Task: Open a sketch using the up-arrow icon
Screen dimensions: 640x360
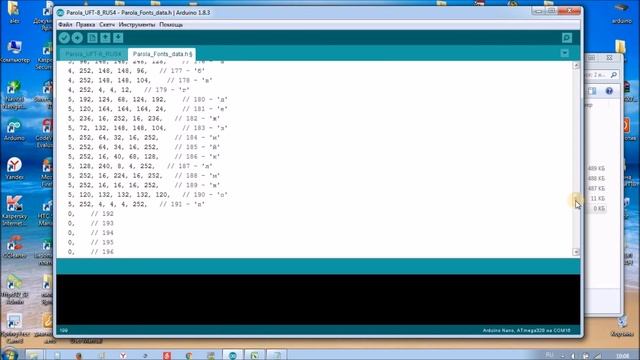Action: click(105, 38)
